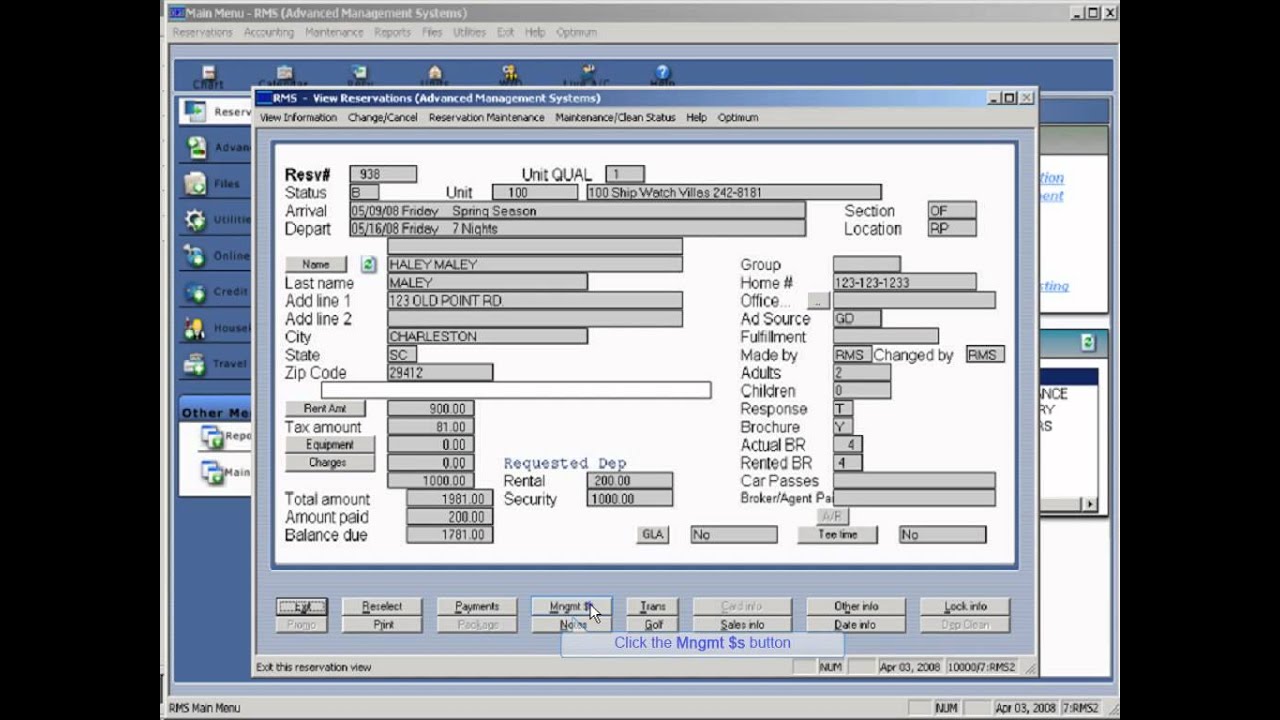Open Reports menu in Main Menu window

(392, 32)
